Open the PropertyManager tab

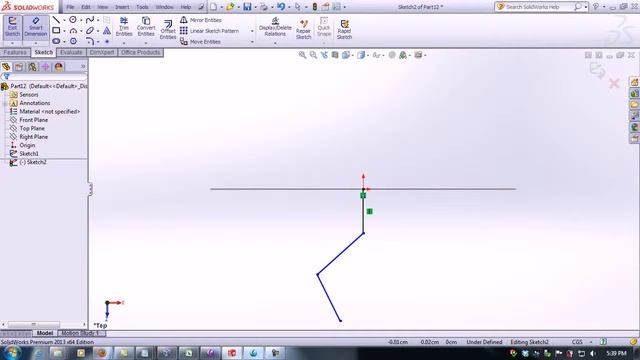tap(19, 67)
